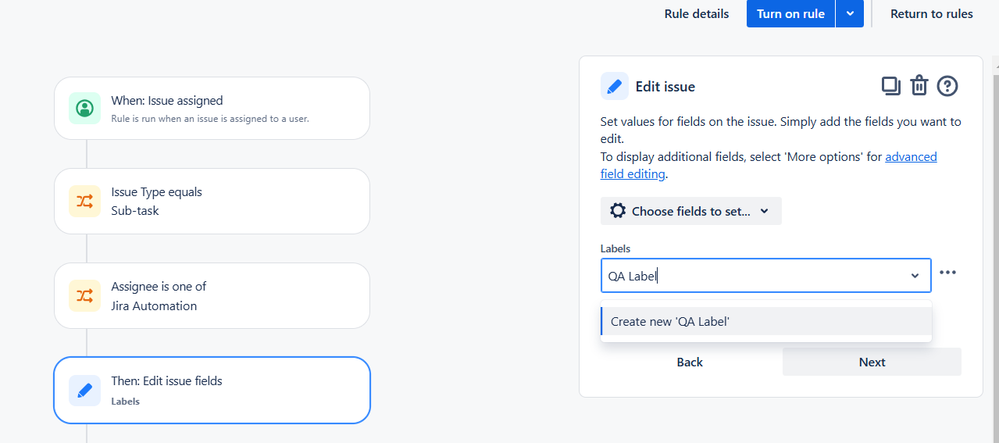Screen dimensions: 999x443
Task: Open the Labels field three-dot menu
Action: (948, 273)
